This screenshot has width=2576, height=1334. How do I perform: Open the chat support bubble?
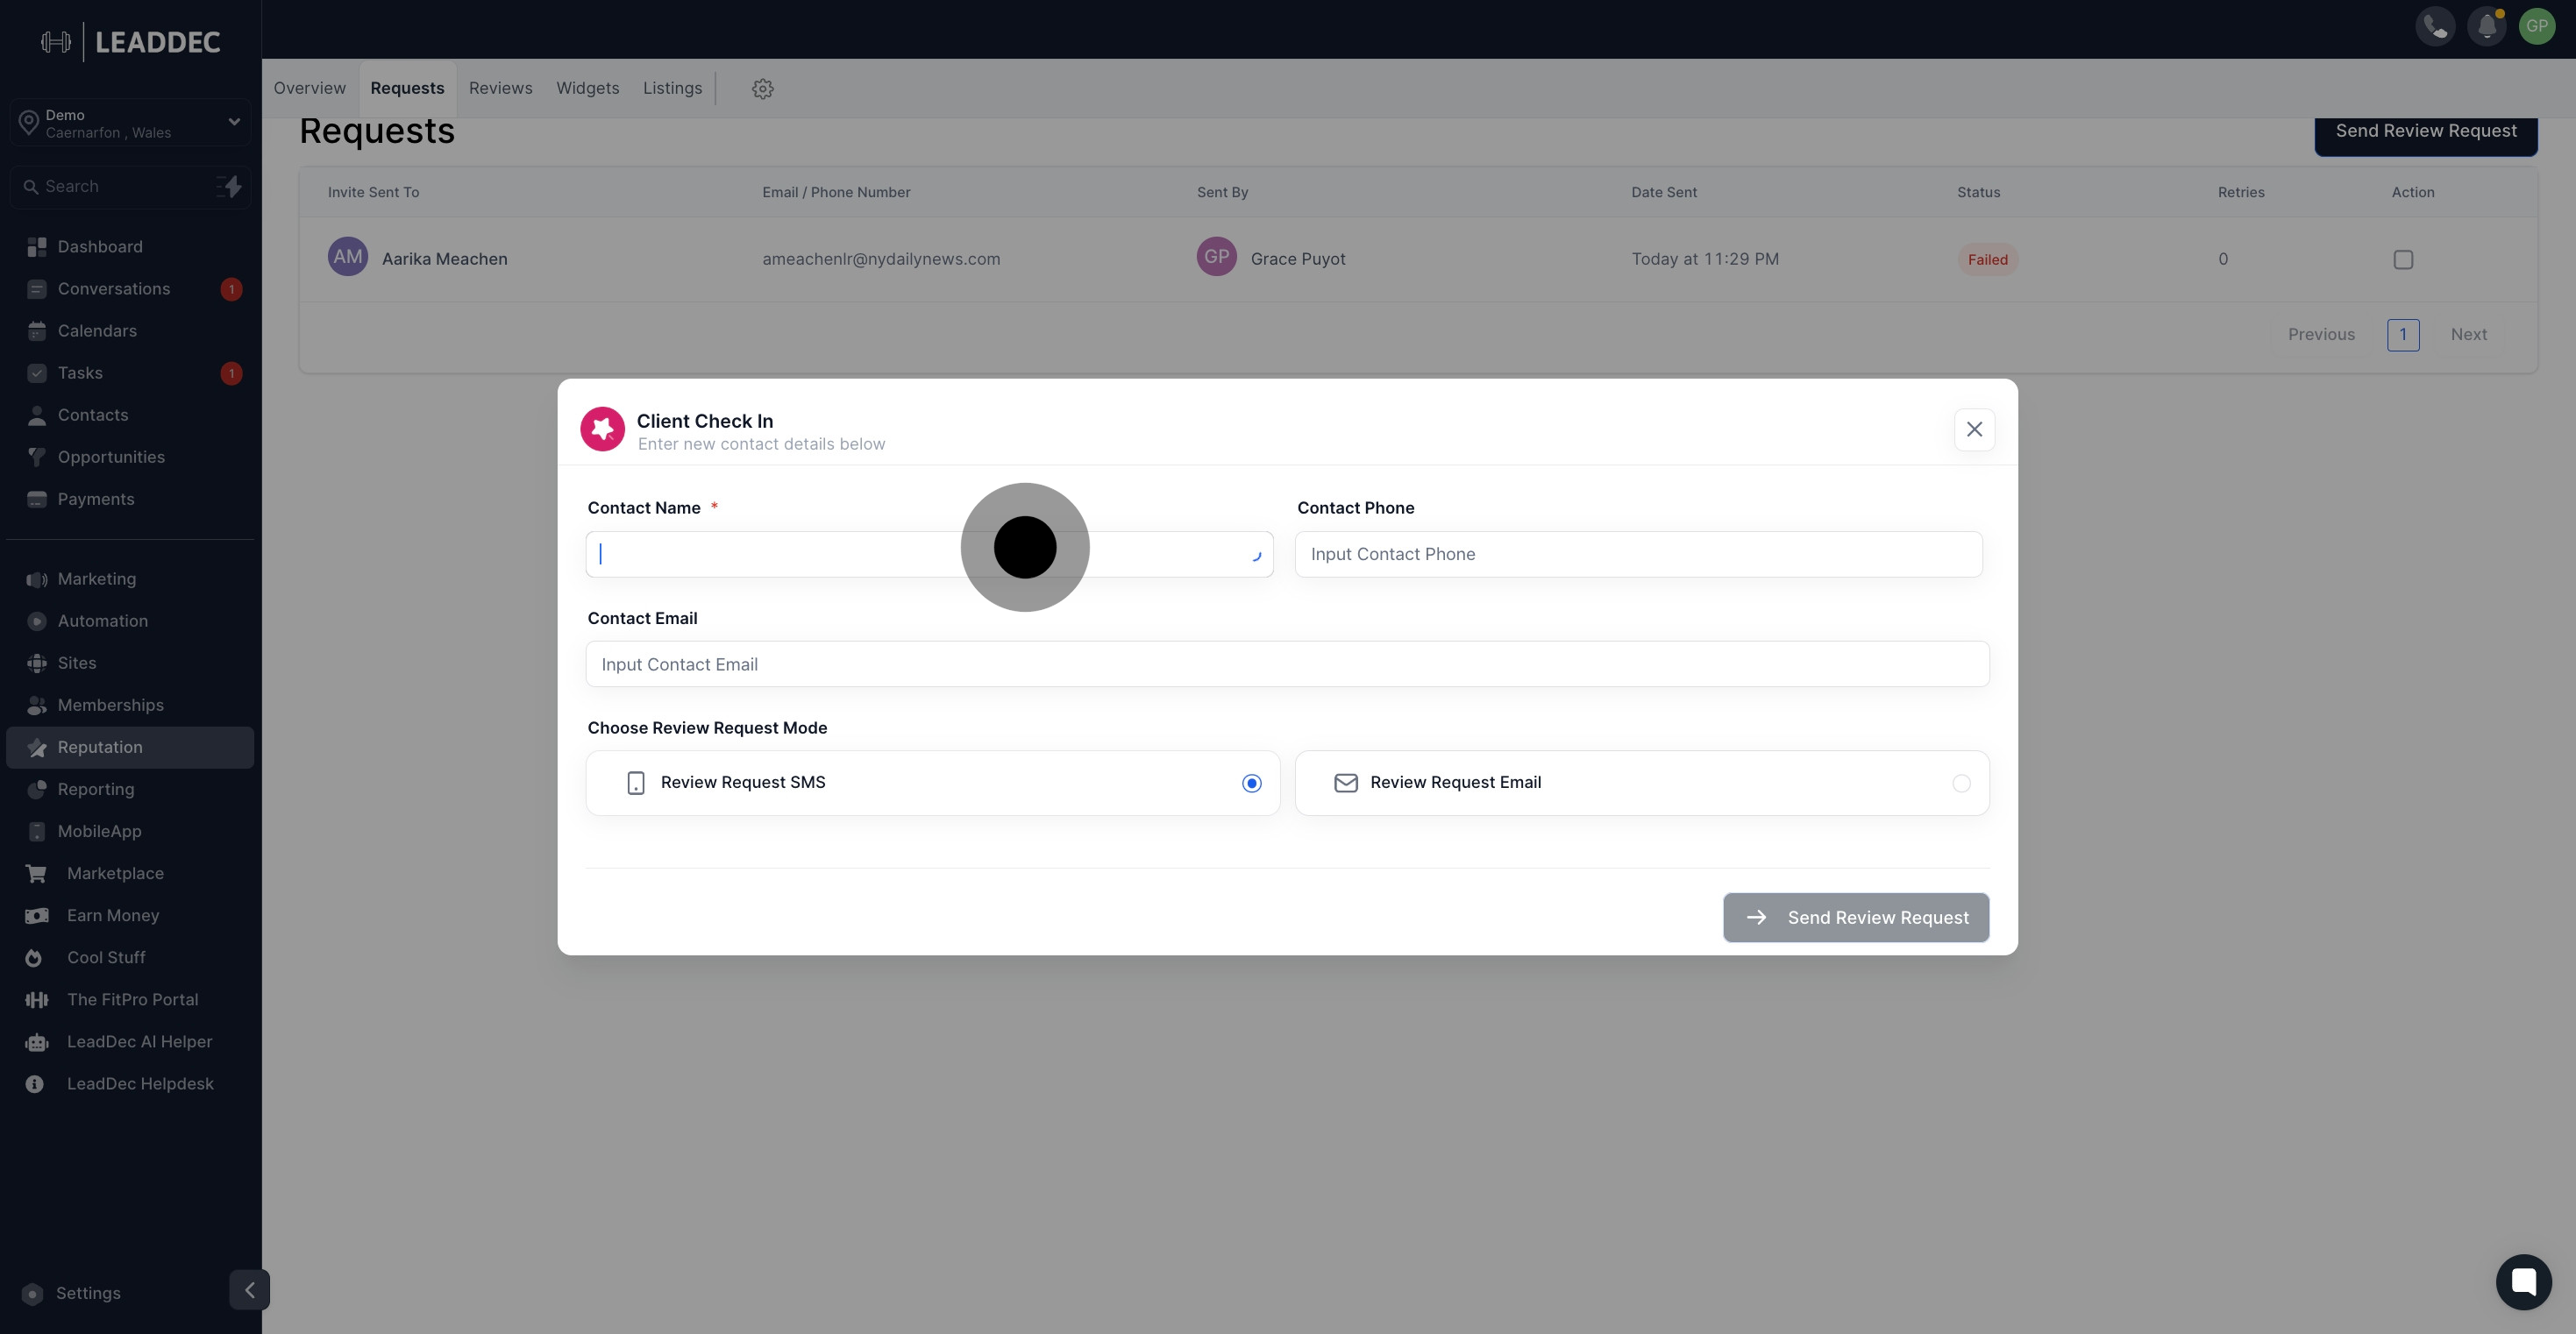[x=2523, y=1281]
